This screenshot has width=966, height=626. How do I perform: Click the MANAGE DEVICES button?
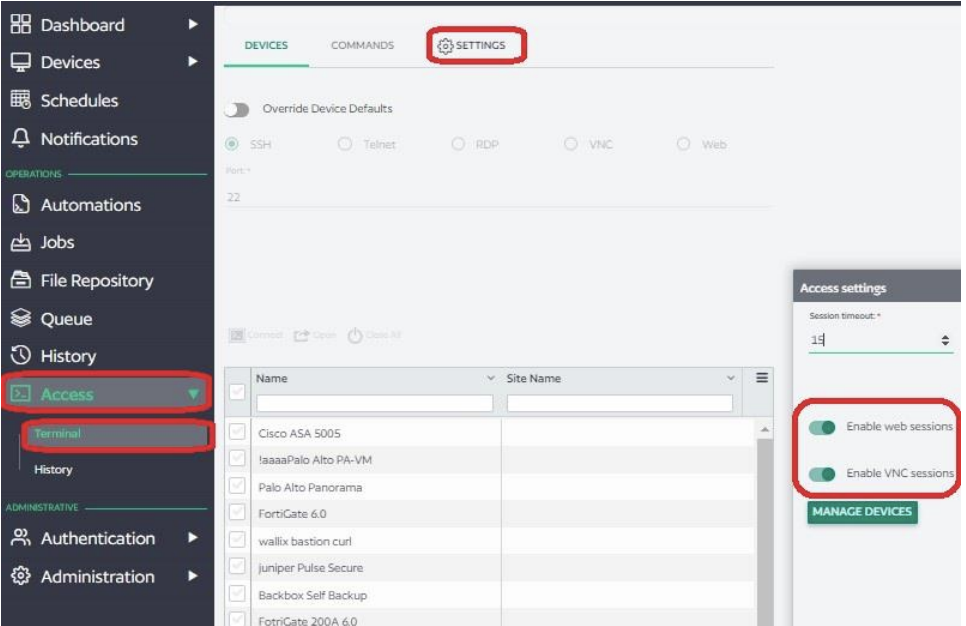tap(864, 513)
